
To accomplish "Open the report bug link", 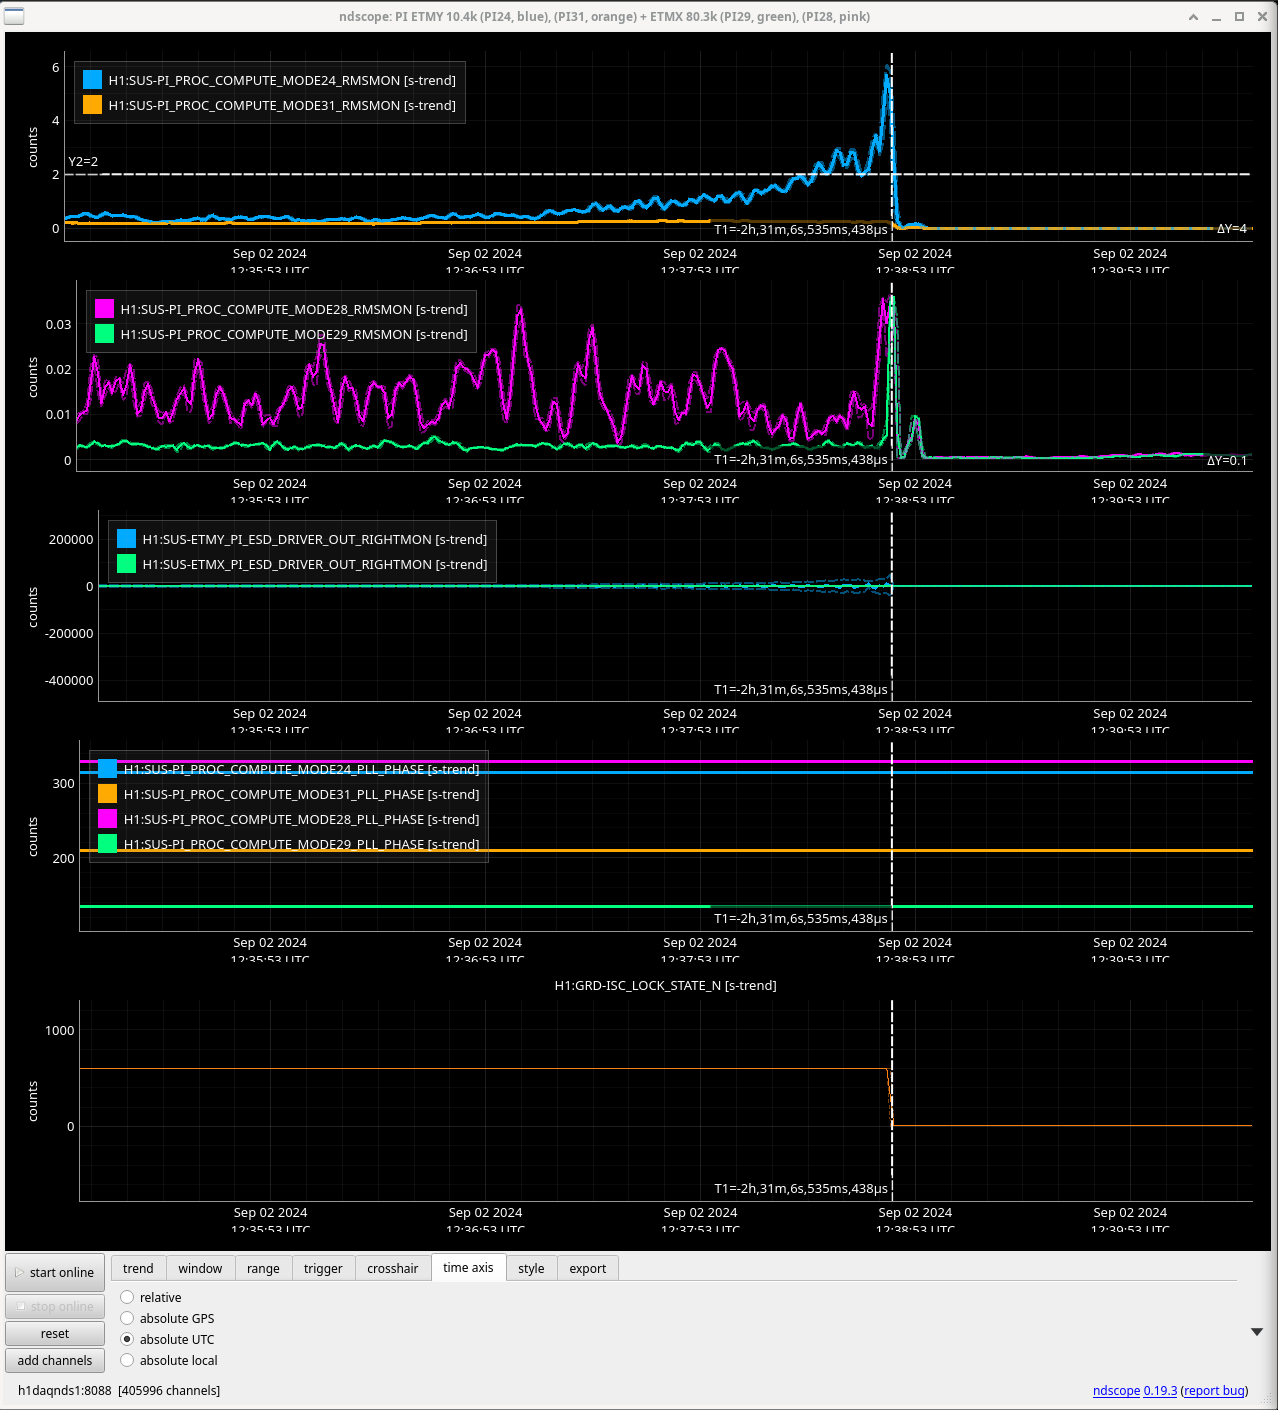I will 1214,1390.
